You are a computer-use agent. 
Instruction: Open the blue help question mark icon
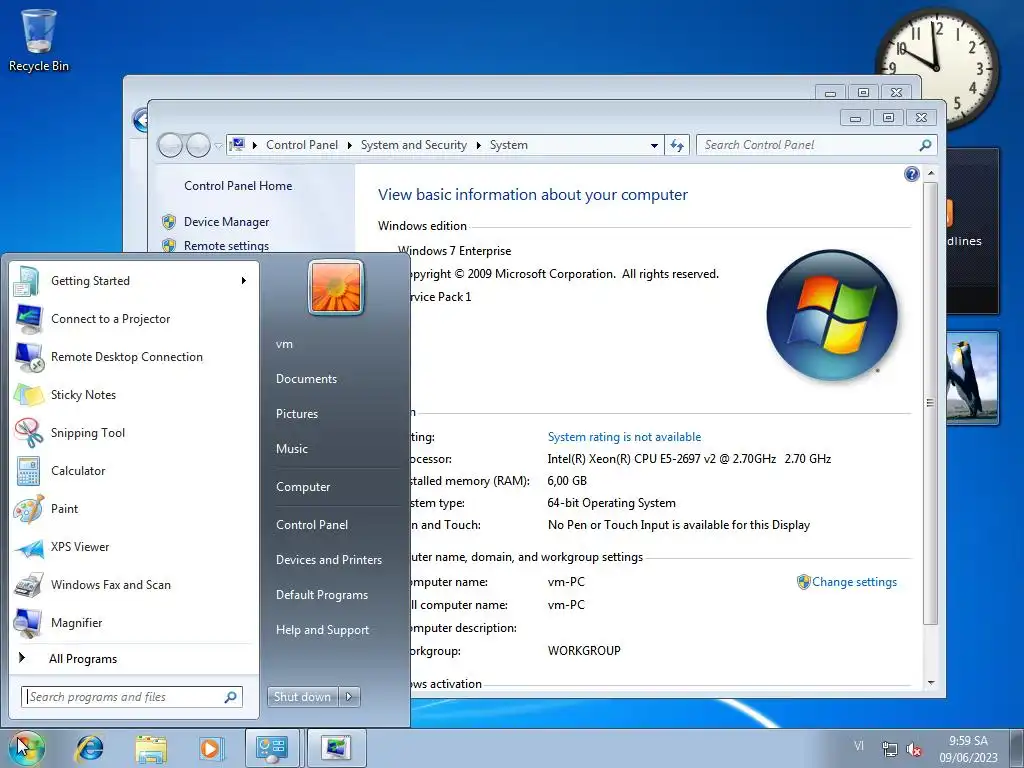coord(912,174)
